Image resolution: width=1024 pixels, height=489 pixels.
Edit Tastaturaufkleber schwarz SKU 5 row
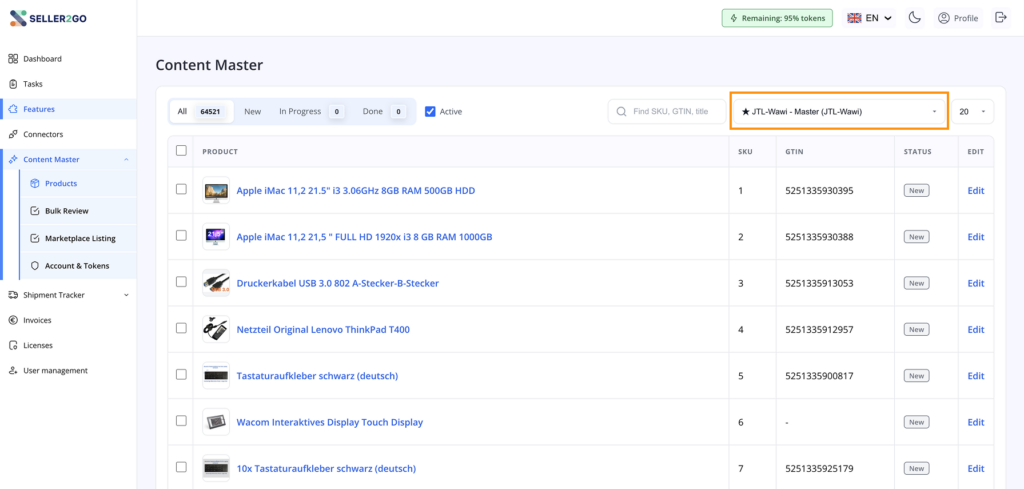point(975,376)
